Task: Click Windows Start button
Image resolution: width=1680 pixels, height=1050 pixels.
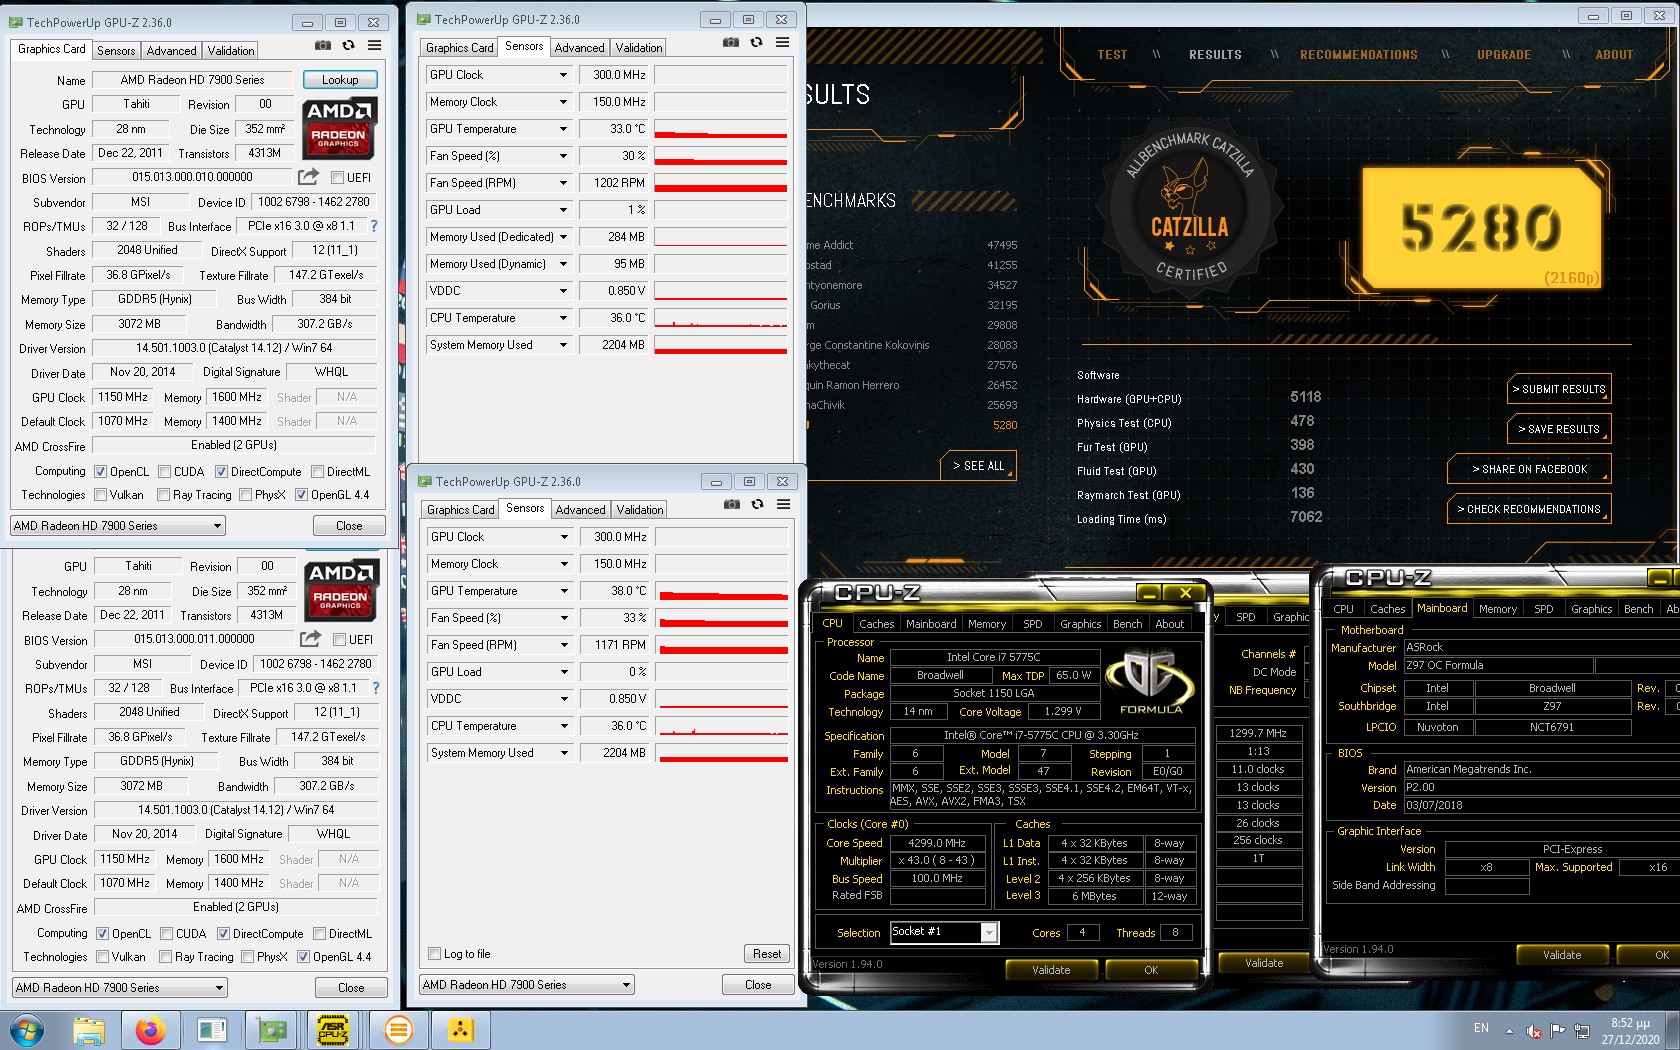Action: pyautogui.click(x=27, y=1030)
